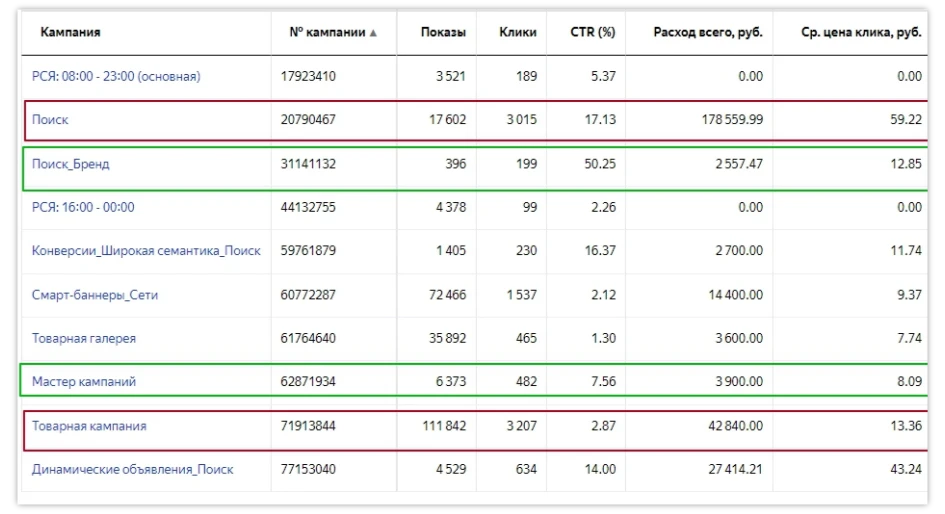
Task: Open the Поиск campaign link
Action: coord(50,120)
